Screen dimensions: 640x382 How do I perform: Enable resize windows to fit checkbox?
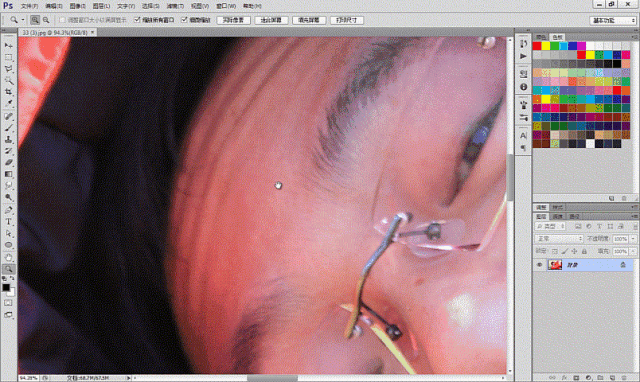tap(62, 20)
